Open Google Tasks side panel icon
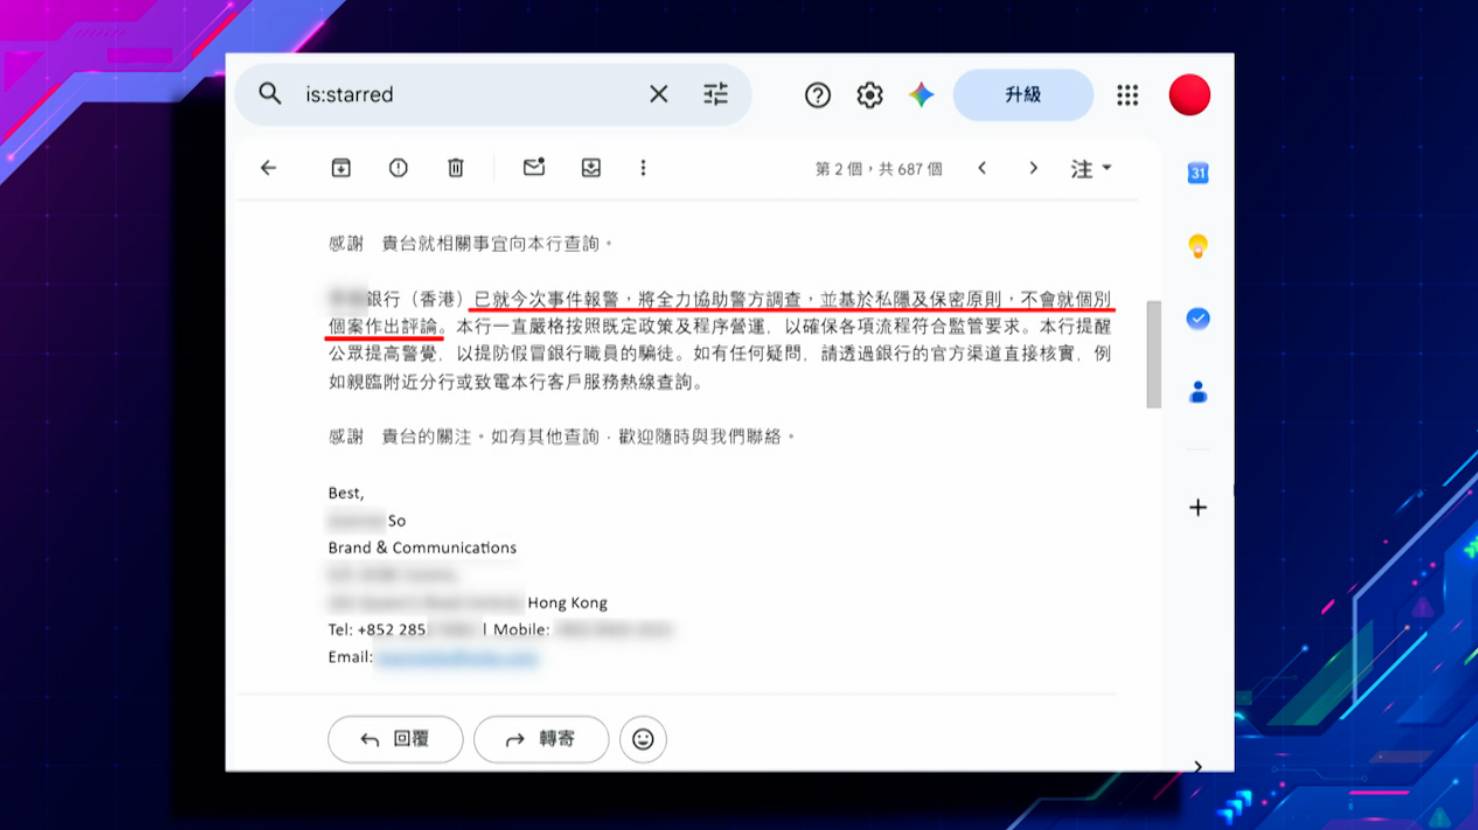The width and height of the screenshot is (1478, 830). coord(1198,319)
